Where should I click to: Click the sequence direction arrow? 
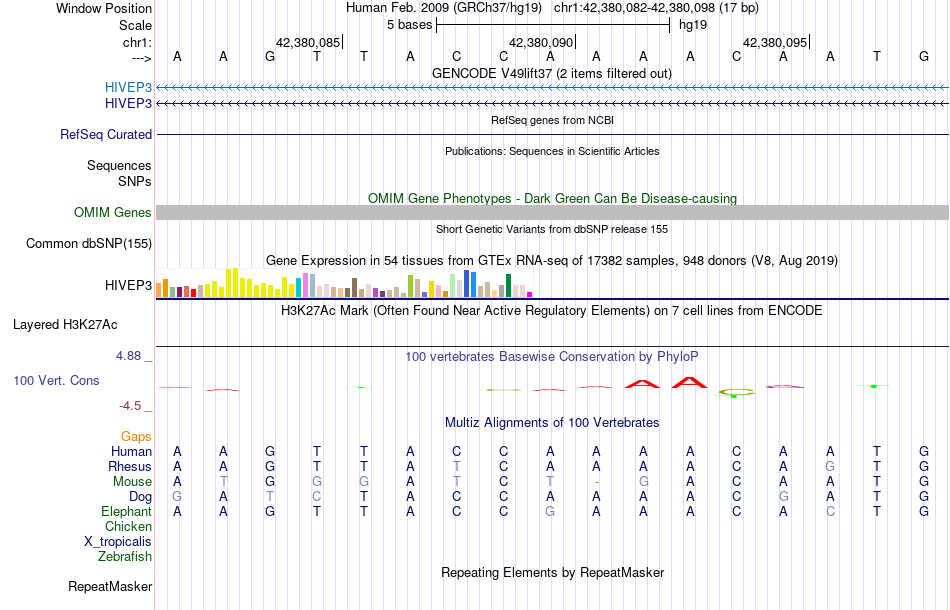point(141,59)
